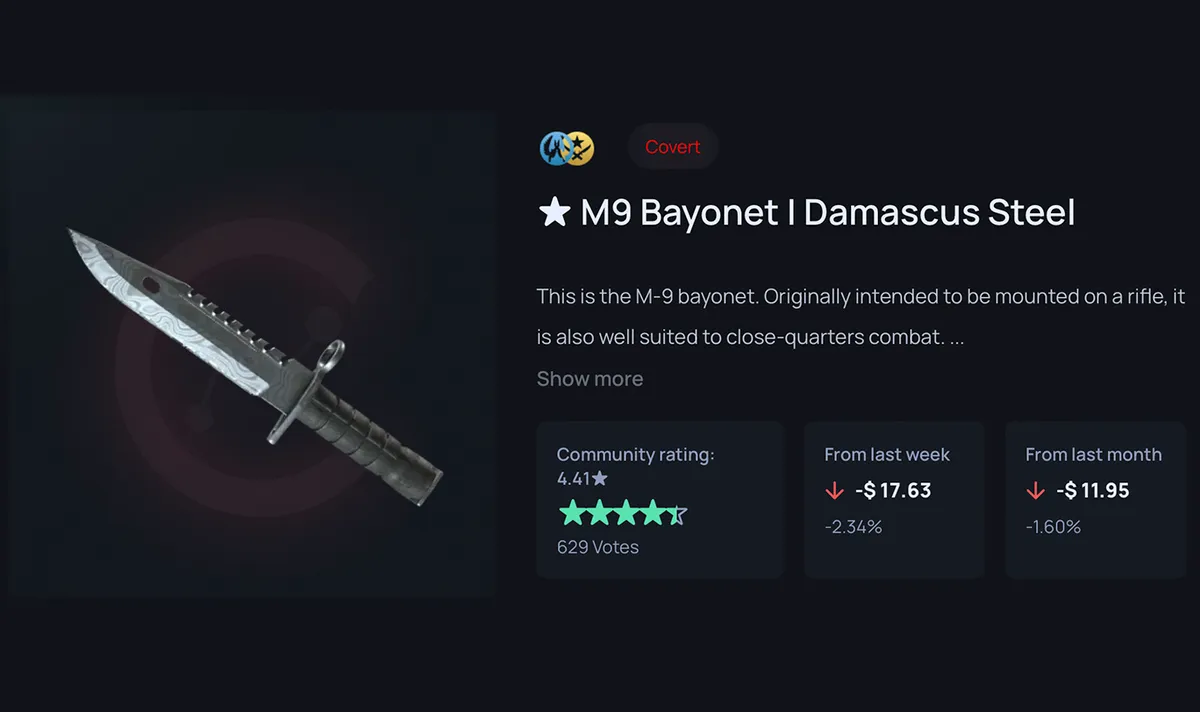Click the -2.34% weekly percentage

coord(853,527)
